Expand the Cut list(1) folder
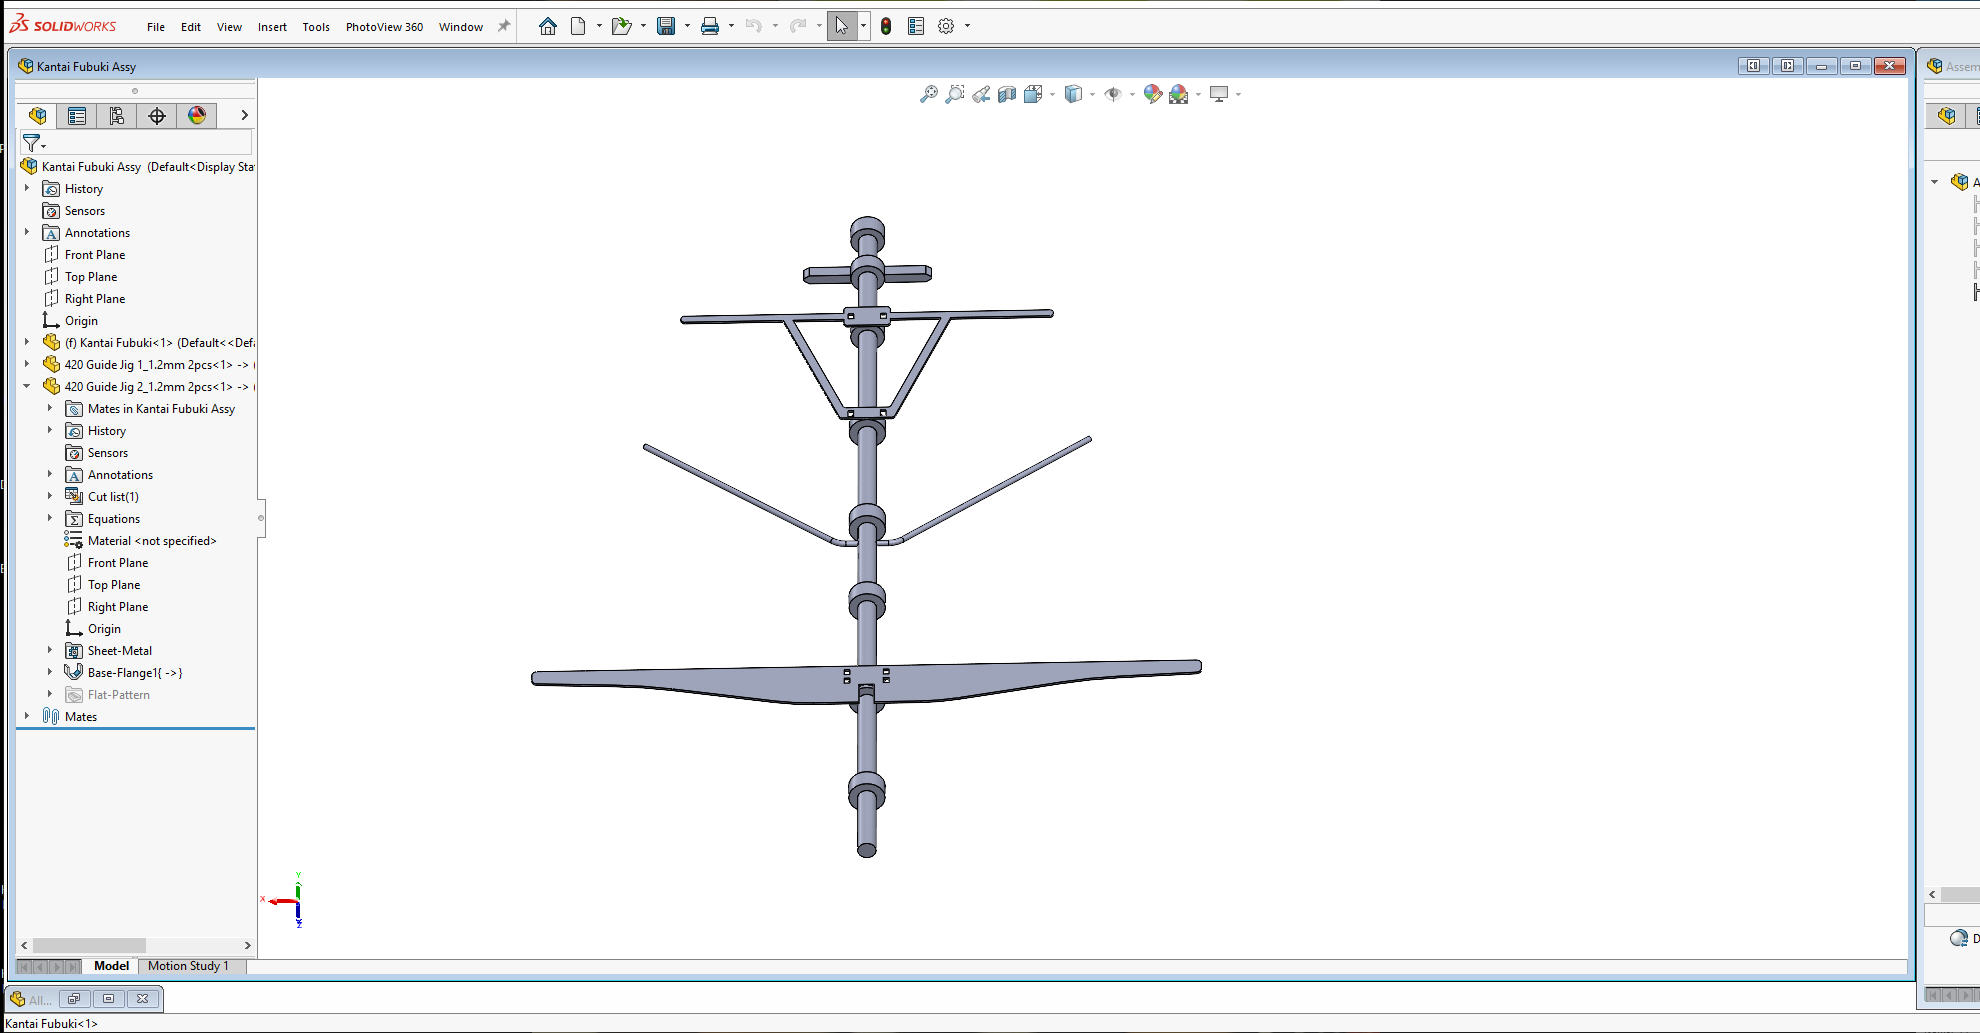The image size is (1980, 1033). pyautogui.click(x=50, y=496)
